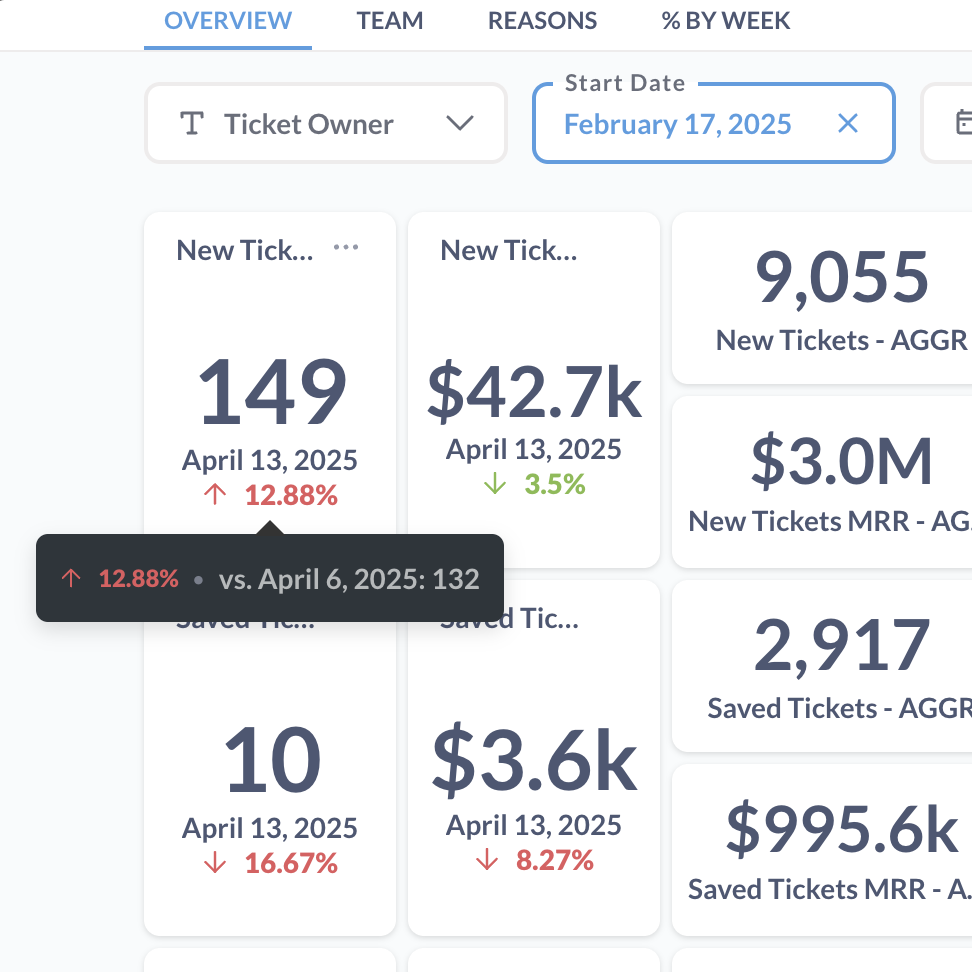The height and width of the screenshot is (972, 972).
Task: Select the $995.6k Saved Tickets MRR card
Action: [841, 830]
